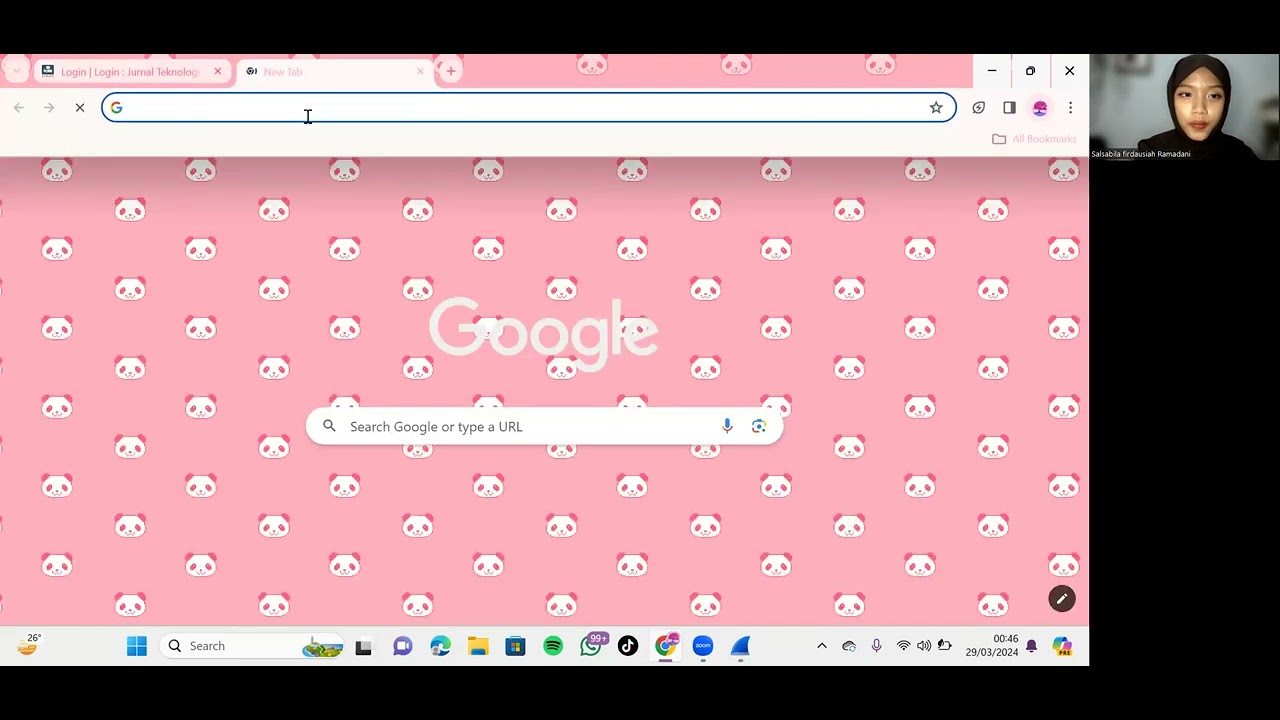
Task: Open the blue fin app on taskbar
Action: [x=740, y=646]
